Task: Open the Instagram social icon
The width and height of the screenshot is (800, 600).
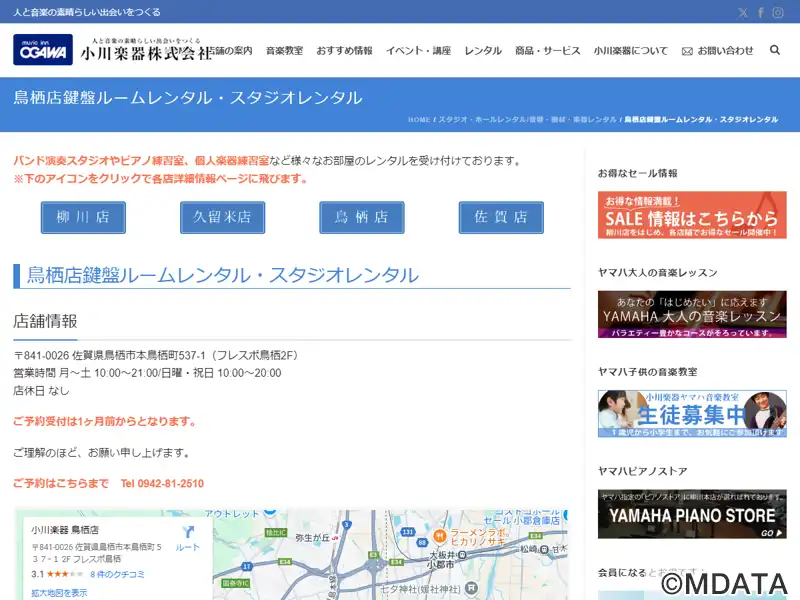Action: coord(778,13)
